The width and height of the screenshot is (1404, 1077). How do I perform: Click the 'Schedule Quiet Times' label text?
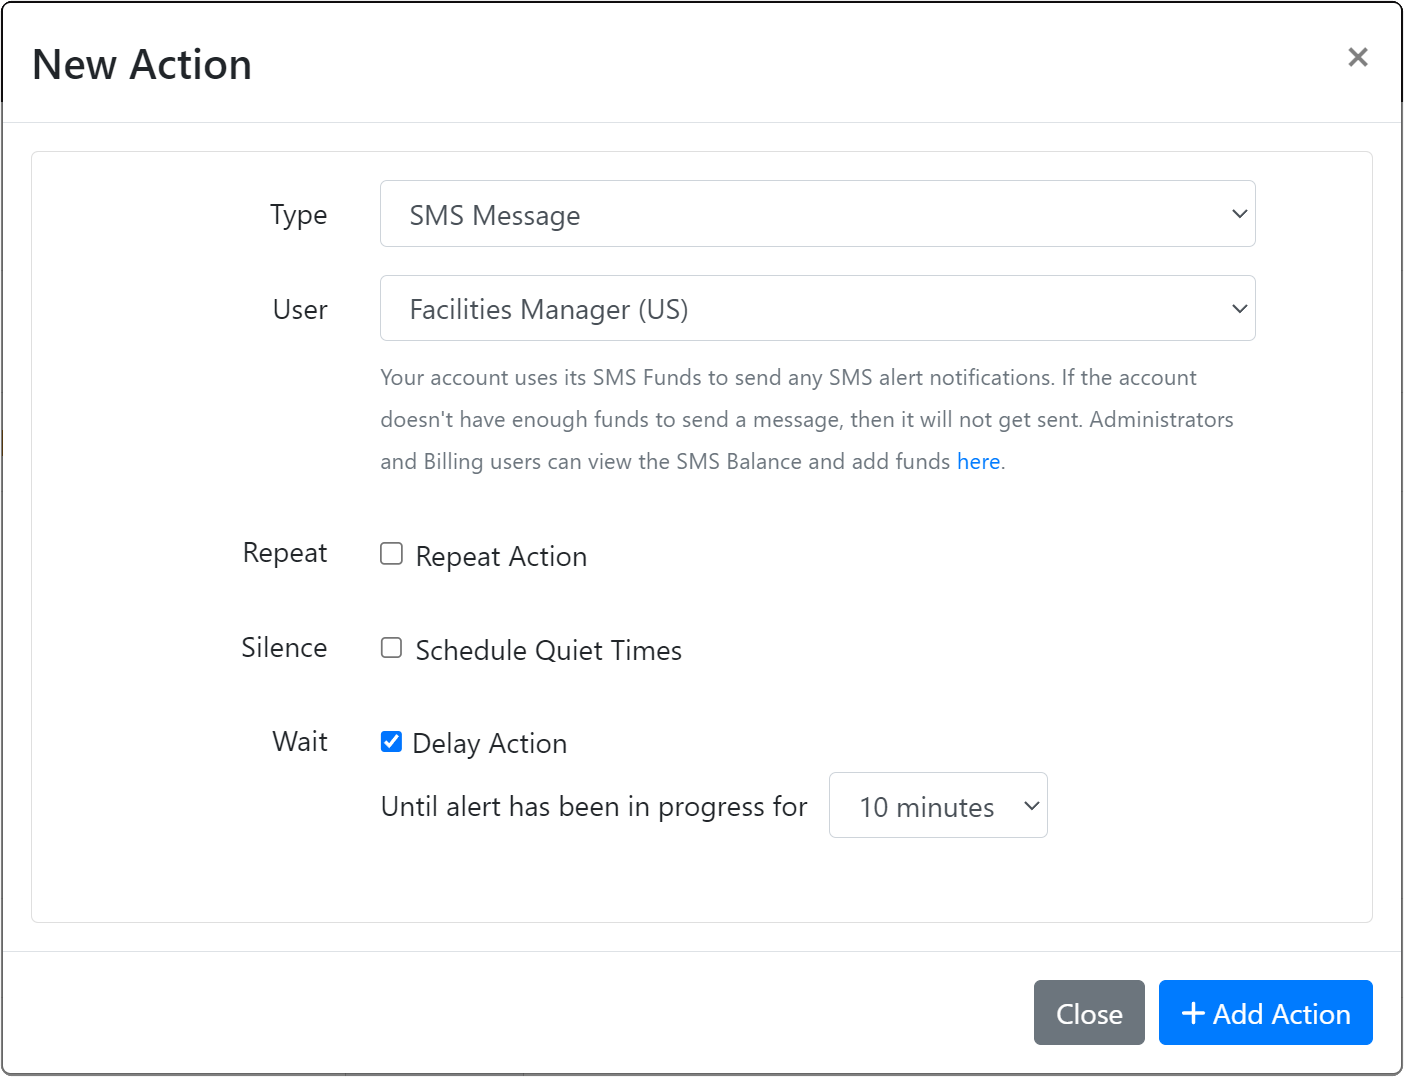pyautogui.click(x=548, y=651)
